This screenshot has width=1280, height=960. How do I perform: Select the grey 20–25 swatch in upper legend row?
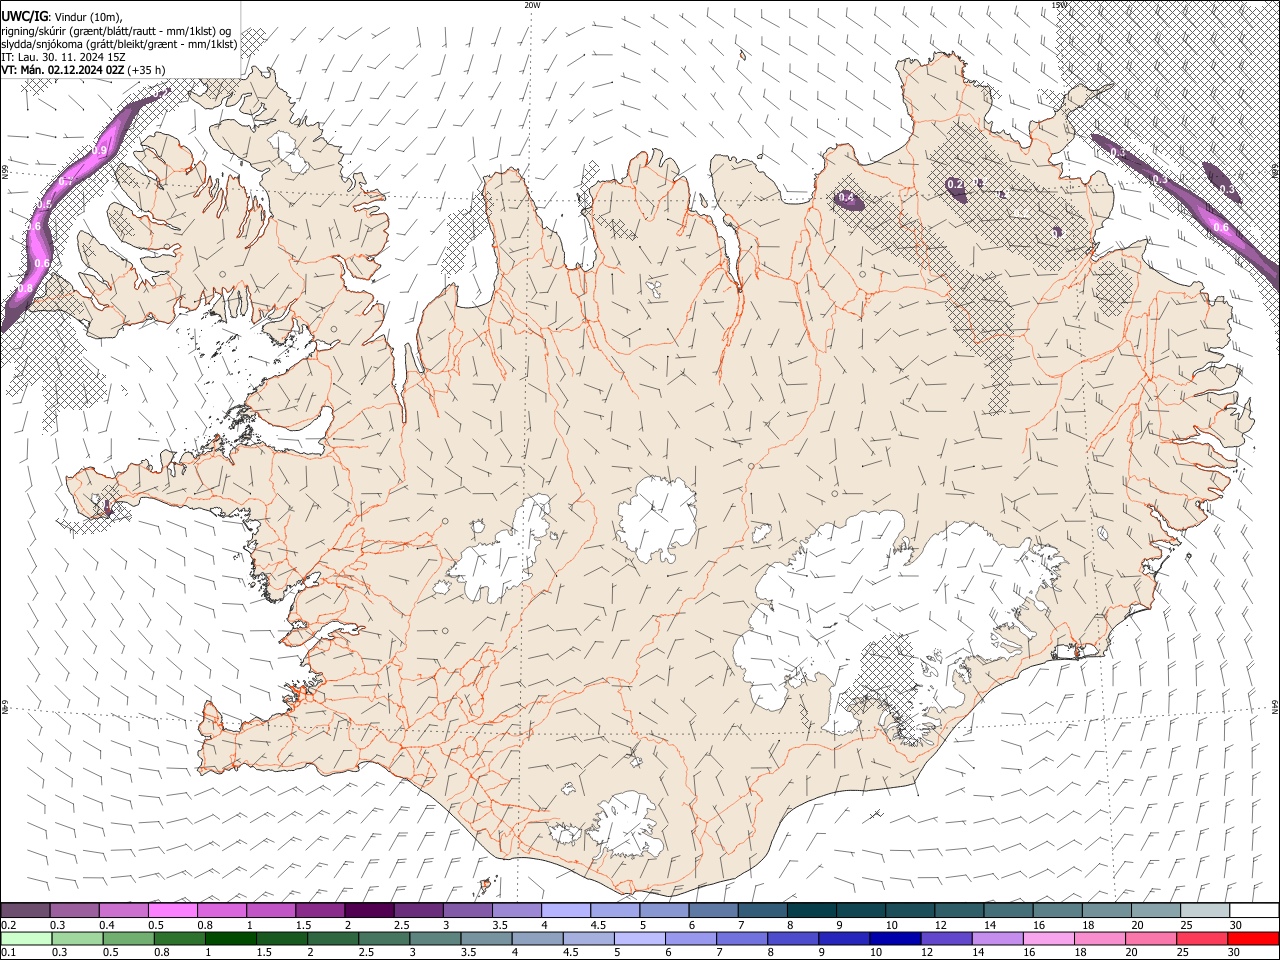(x=1156, y=911)
